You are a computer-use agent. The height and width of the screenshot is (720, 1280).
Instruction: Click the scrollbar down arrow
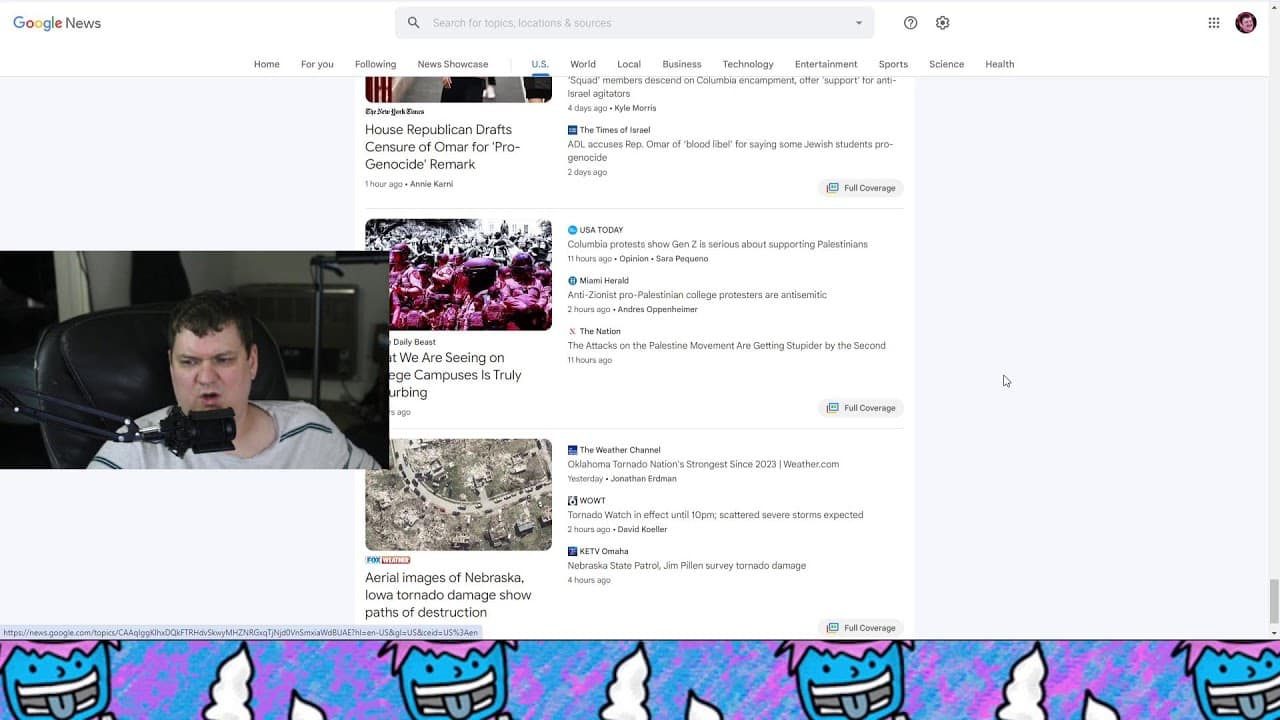(x=1273, y=633)
